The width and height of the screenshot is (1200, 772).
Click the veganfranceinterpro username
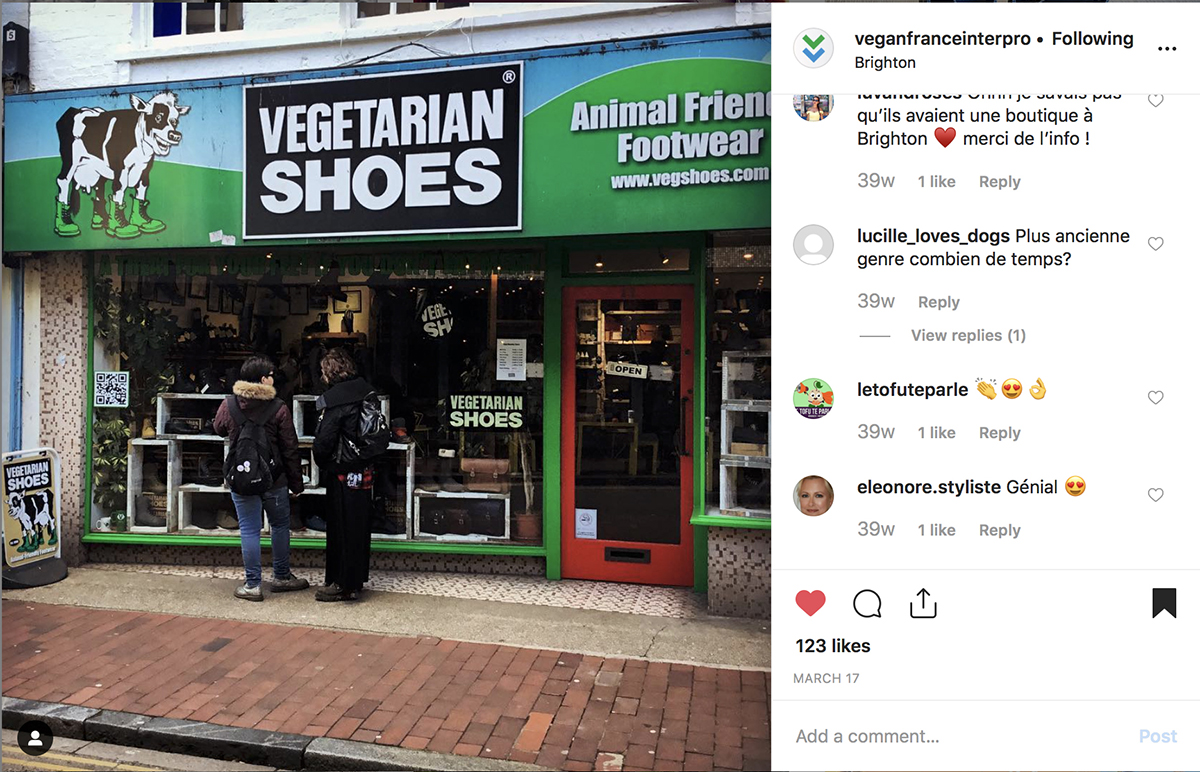[944, 39]
